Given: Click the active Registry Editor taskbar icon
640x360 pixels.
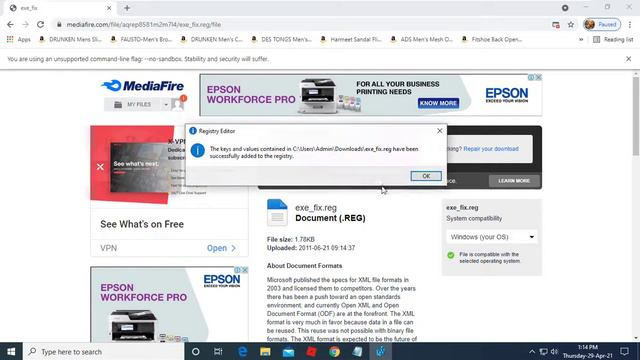Looking at the screenshot, I should [380, 351].
